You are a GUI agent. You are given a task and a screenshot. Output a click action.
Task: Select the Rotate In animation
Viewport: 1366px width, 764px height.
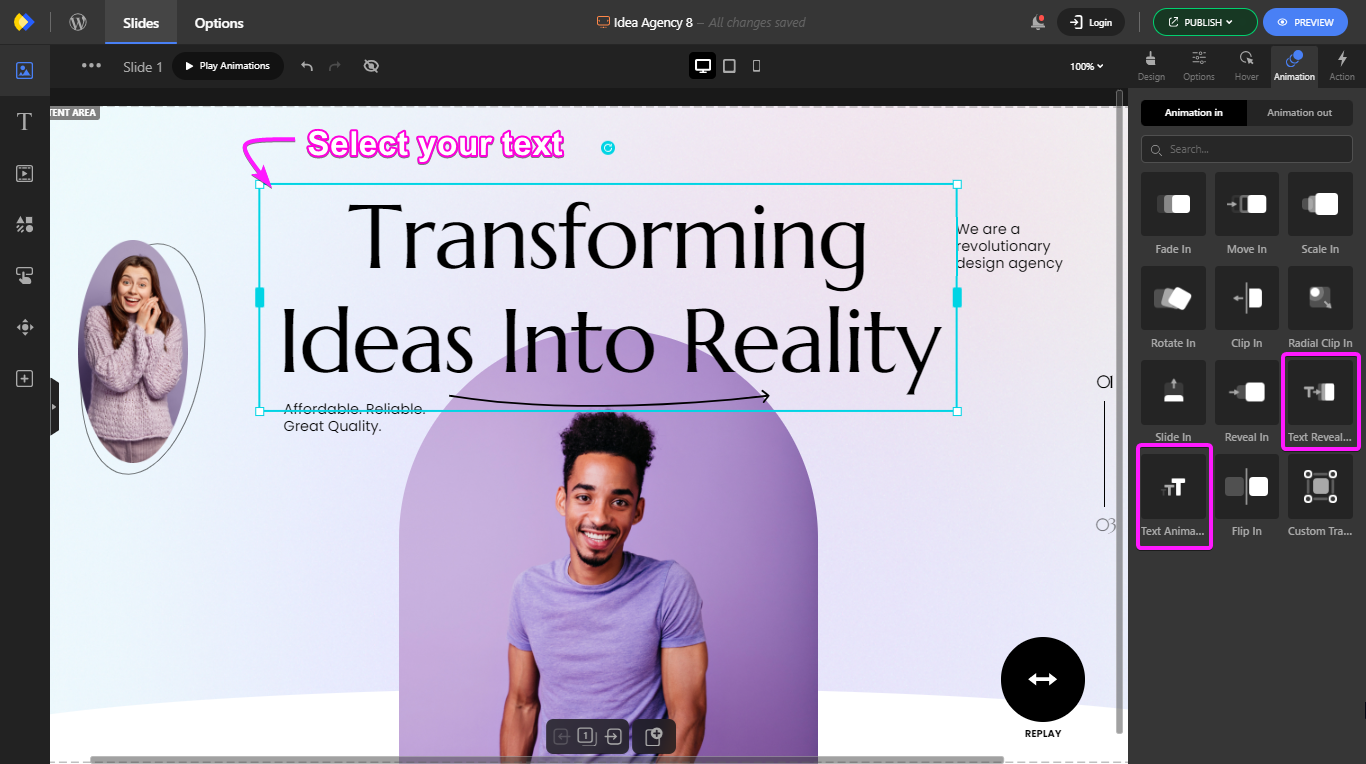pos(1173,308)
